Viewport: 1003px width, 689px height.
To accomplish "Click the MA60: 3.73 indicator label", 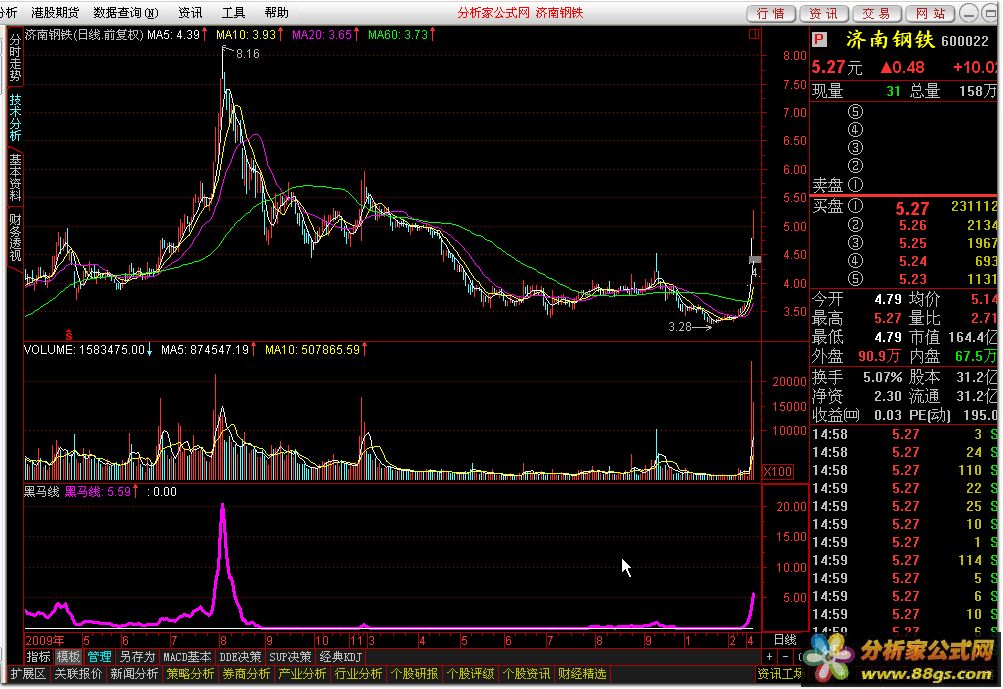I will (x=398, y=35).
